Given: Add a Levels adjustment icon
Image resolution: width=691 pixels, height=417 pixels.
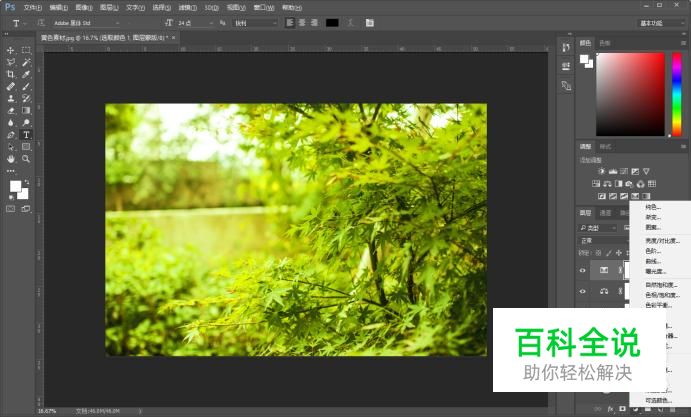Looking at the screenshot, I should click(x=613, y=171).
